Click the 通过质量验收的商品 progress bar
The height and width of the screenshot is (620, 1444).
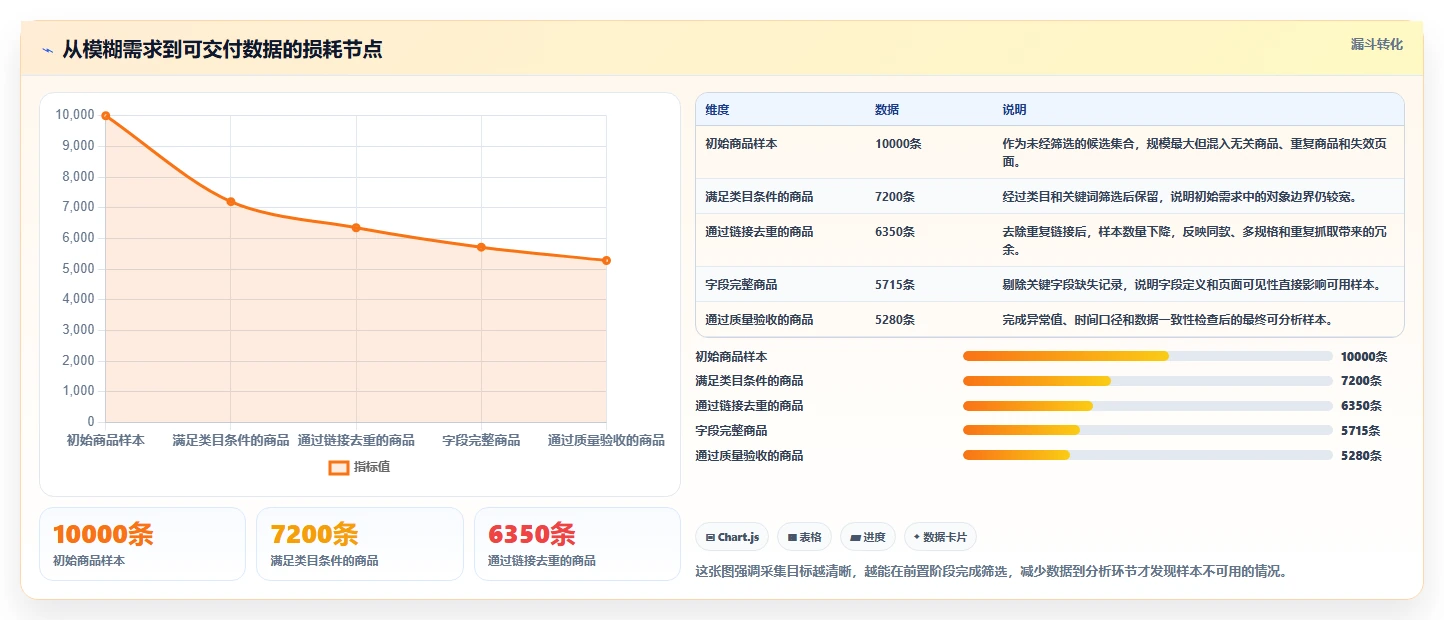(1147, 455)
